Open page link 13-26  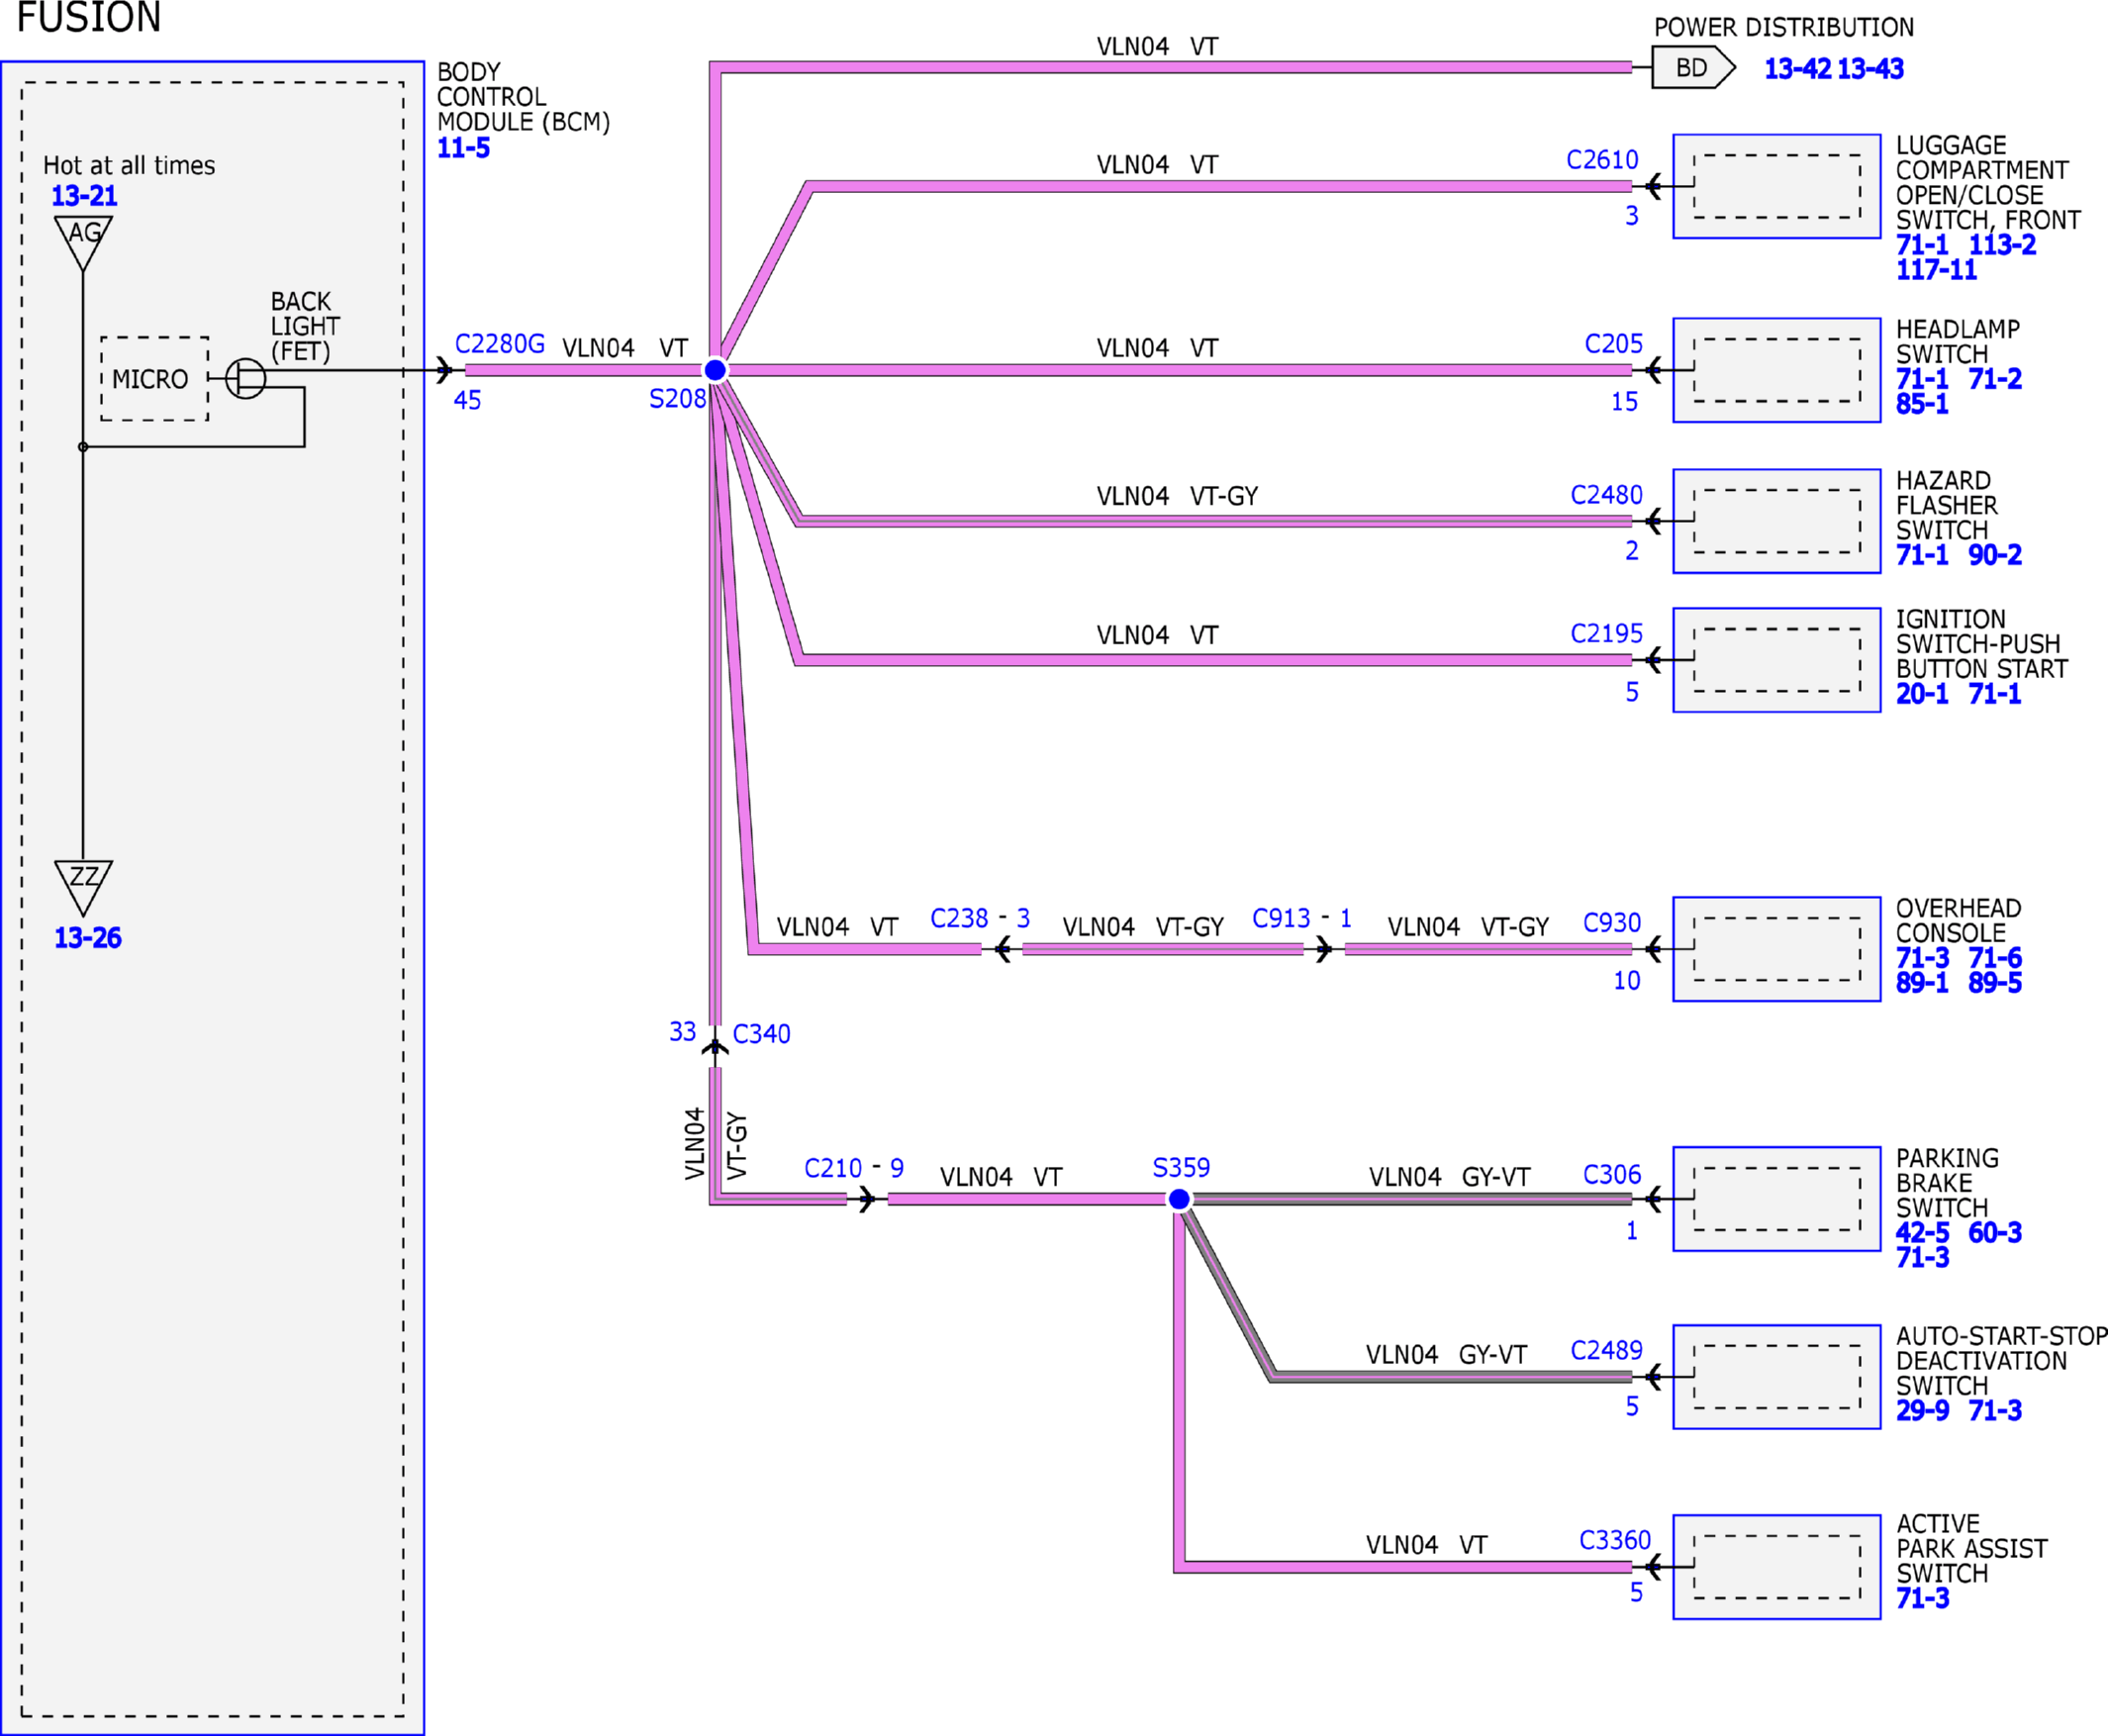(x=87, y=938)
